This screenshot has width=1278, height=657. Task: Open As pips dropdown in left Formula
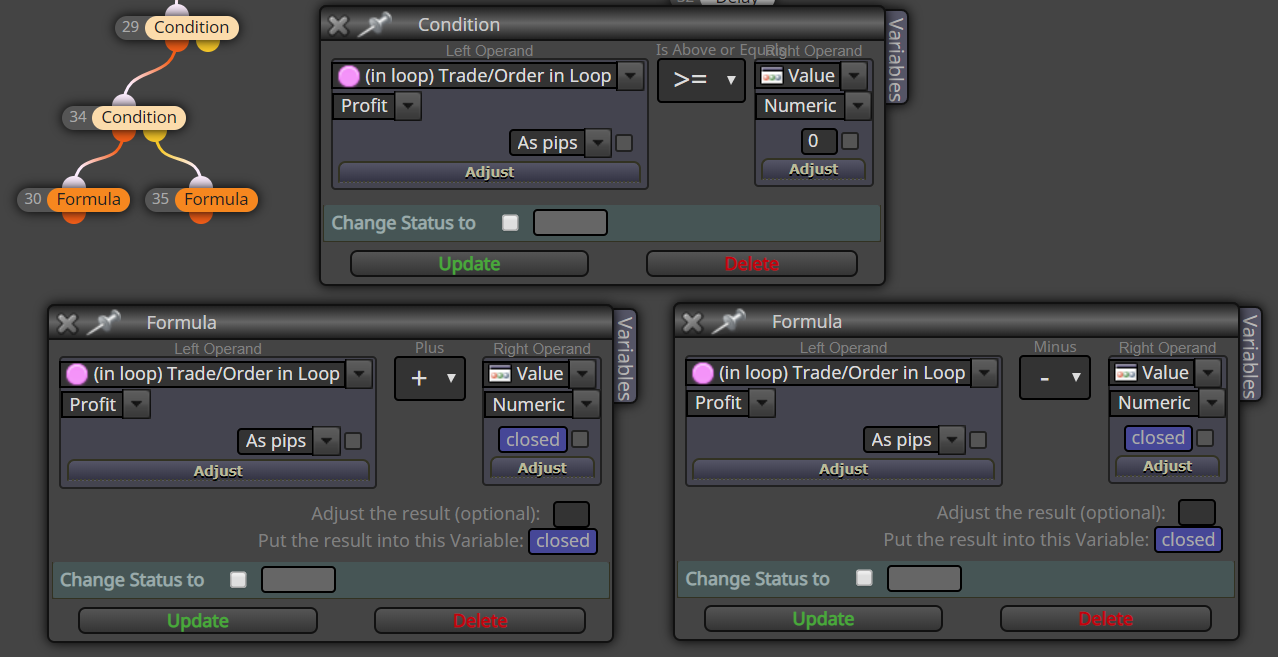pyautogui.click(x=327, y=441)
